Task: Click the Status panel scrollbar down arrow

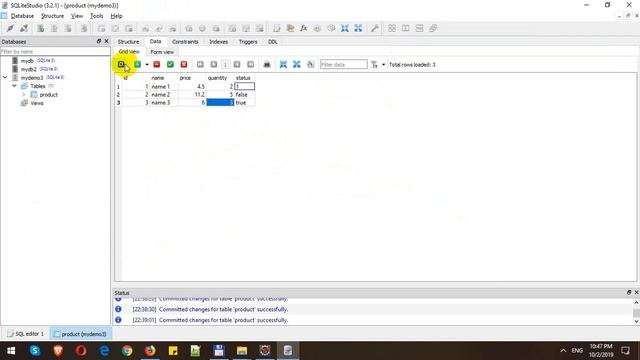Action: coord(636,322)
